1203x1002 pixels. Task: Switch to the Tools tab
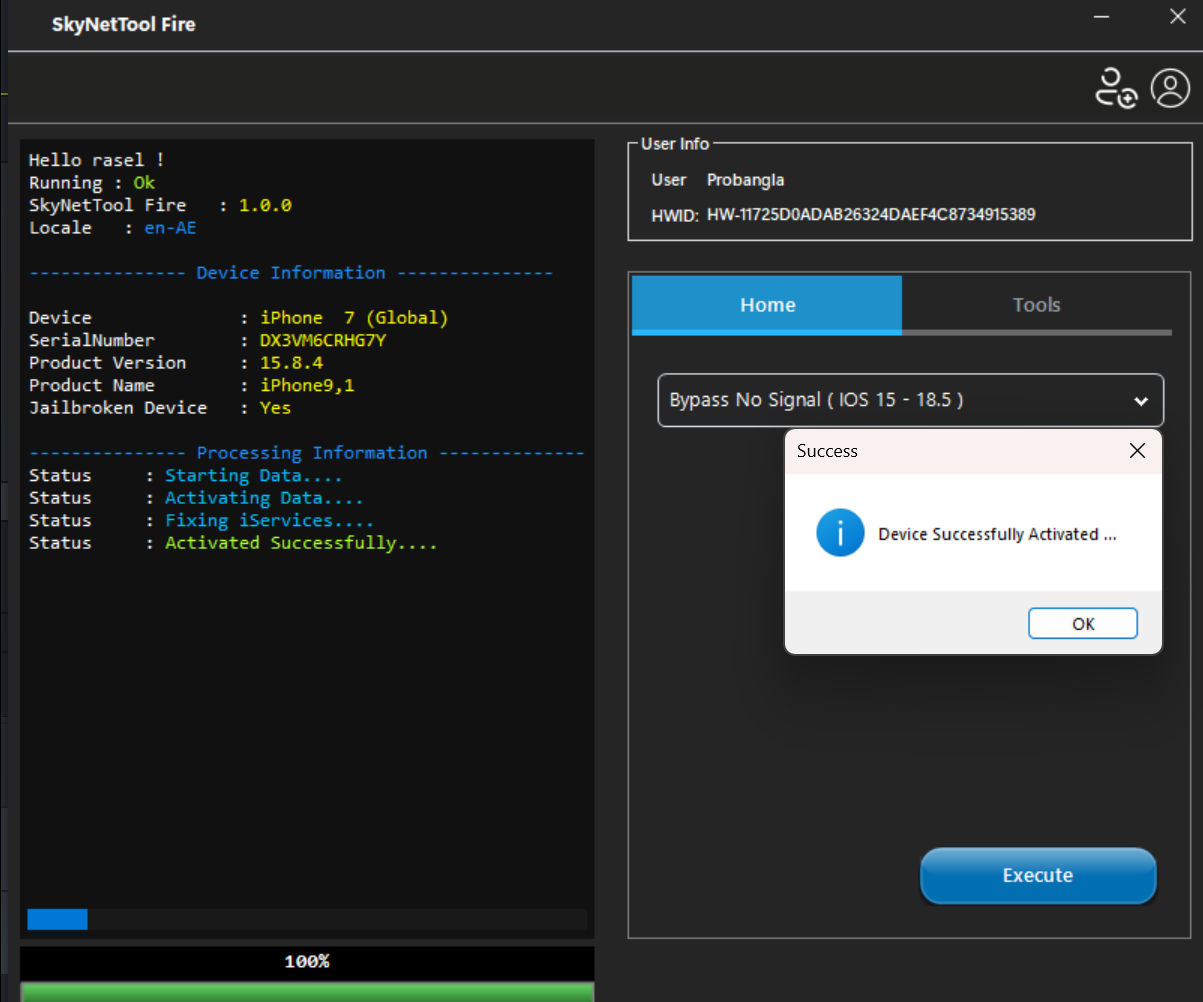coord(1035,305)
